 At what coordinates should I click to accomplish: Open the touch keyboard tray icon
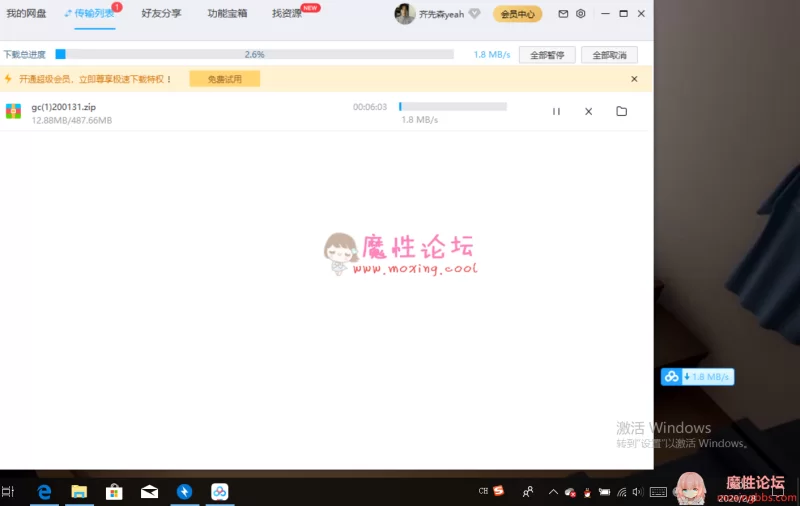click(x=658, y=492)
